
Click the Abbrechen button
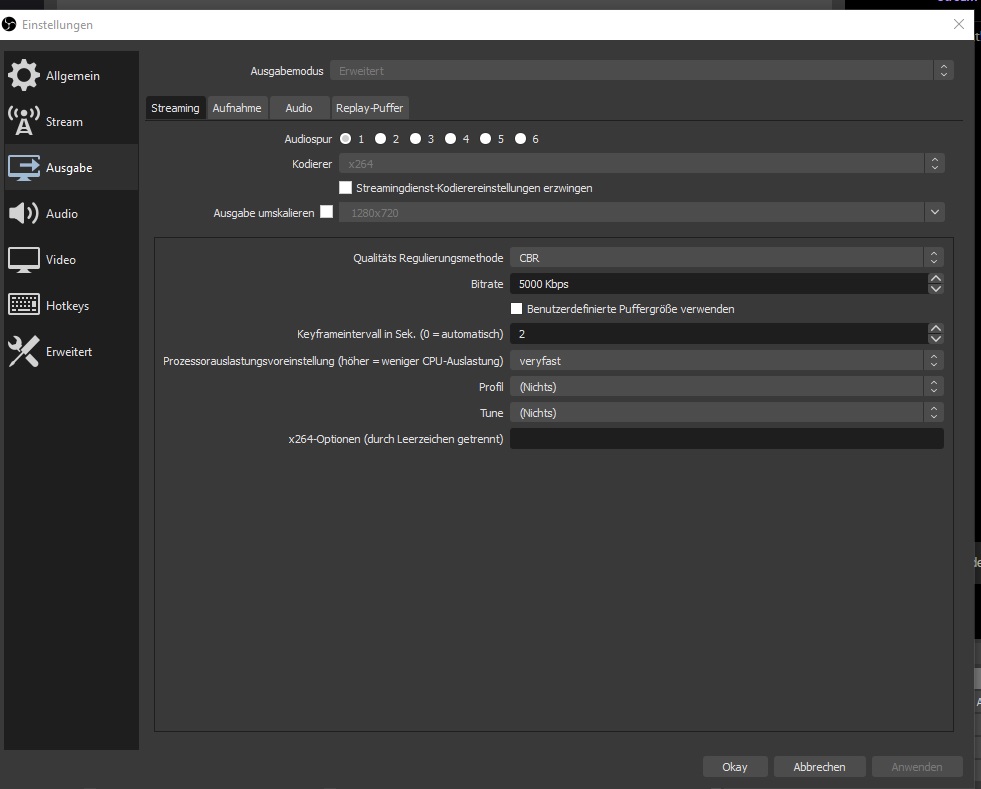[819, 767]
